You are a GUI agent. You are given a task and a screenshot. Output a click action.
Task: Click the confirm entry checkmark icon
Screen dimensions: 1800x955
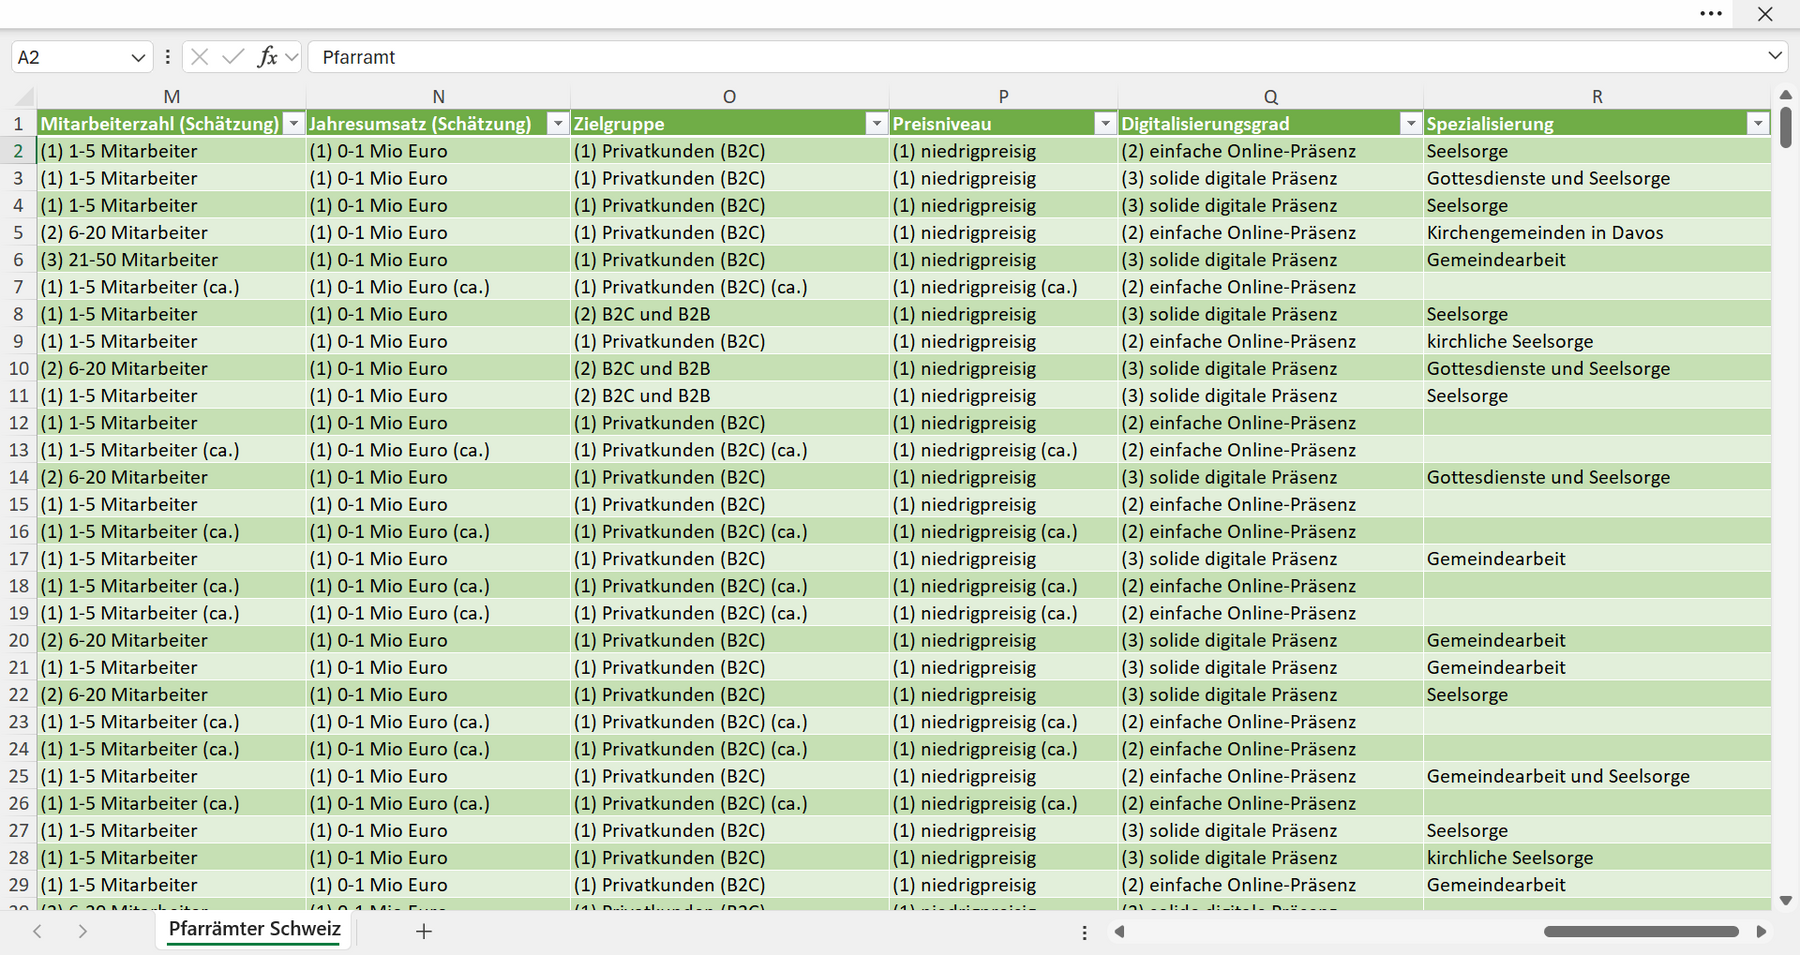233,57
